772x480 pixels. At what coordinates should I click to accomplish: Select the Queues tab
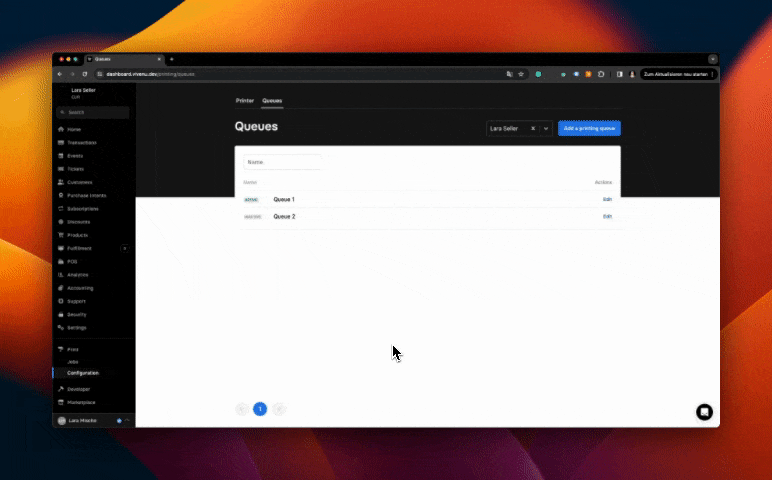pyautogui.click(x=272, y=101)
